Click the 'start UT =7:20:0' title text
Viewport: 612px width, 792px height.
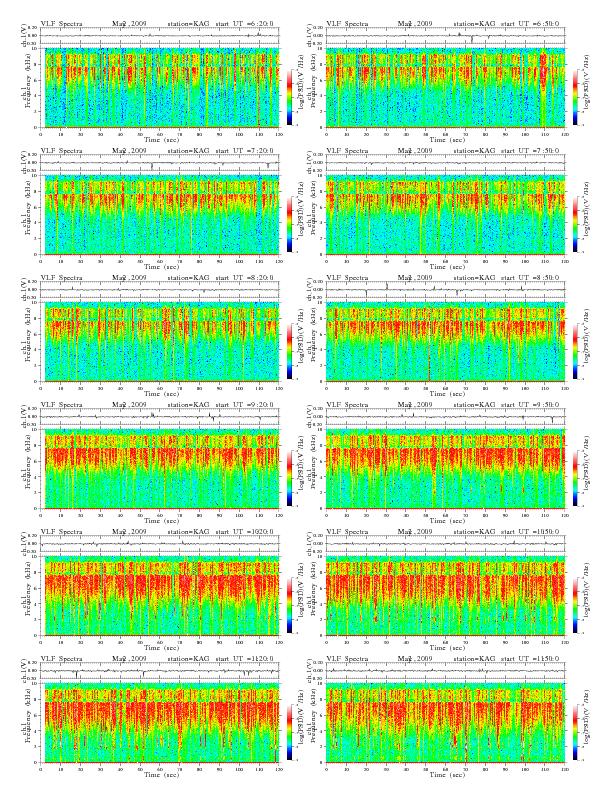point(244,151)
